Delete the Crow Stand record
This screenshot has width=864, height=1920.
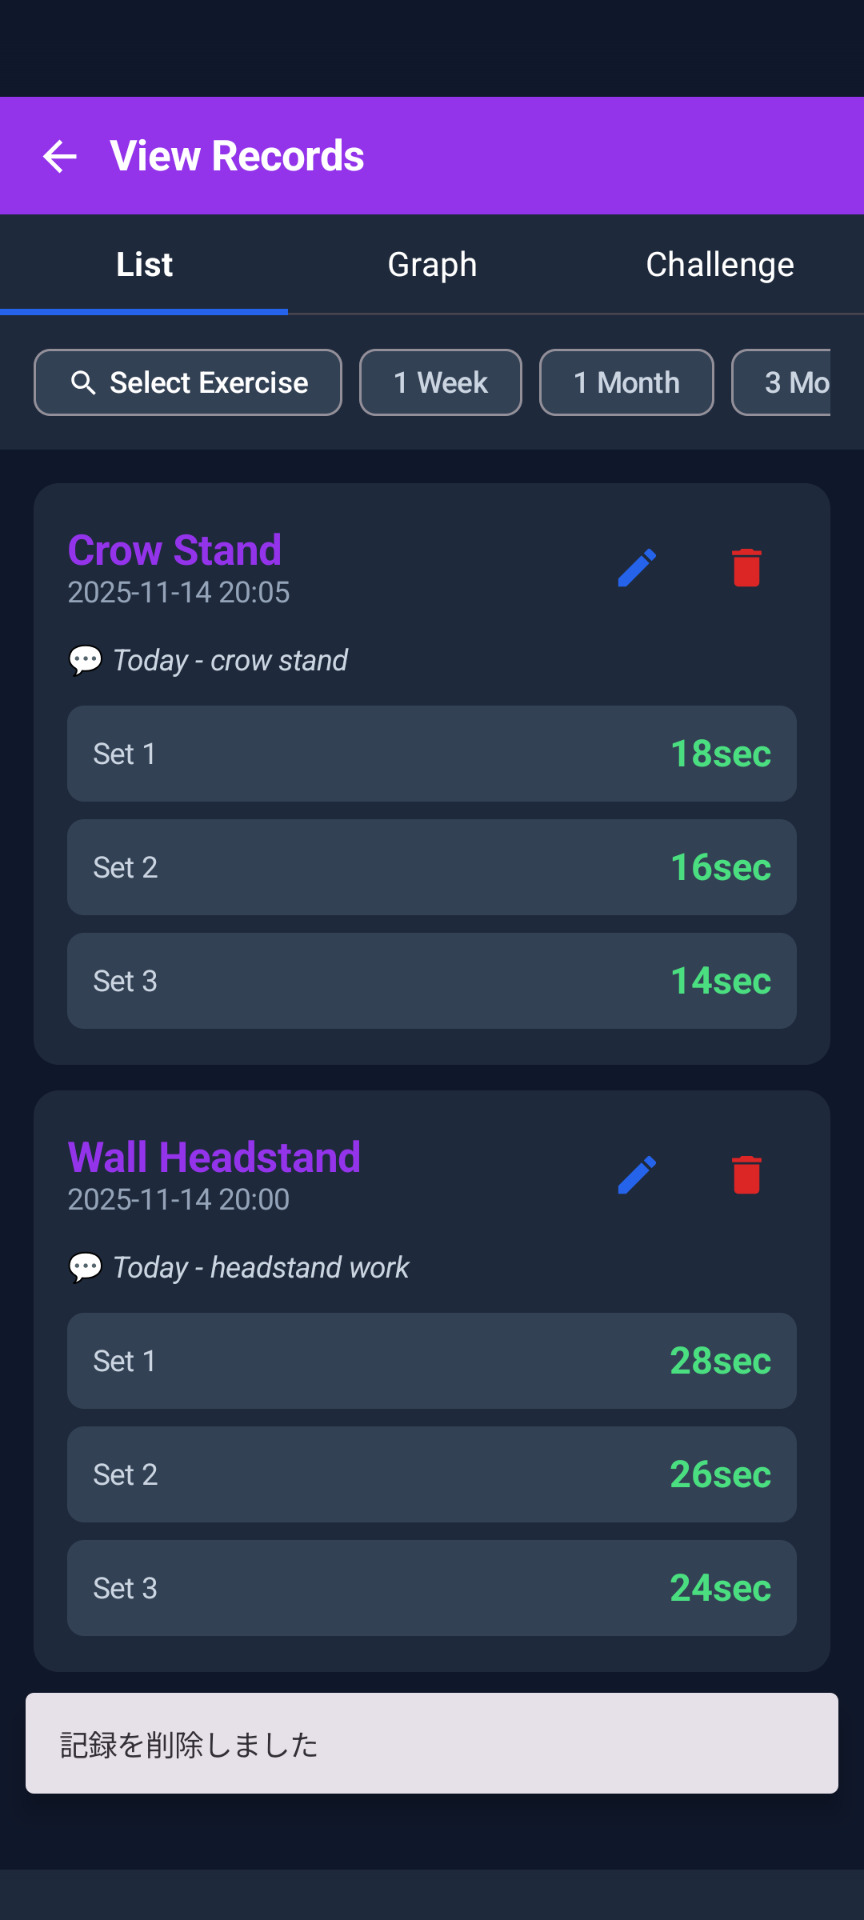pos(746,568)
